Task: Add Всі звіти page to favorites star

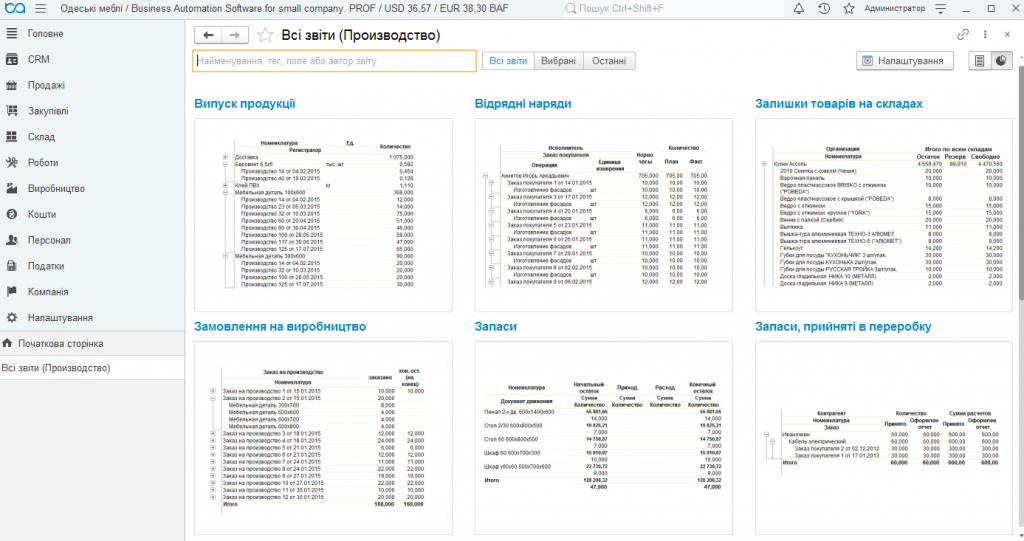Action: pos(264,35)
